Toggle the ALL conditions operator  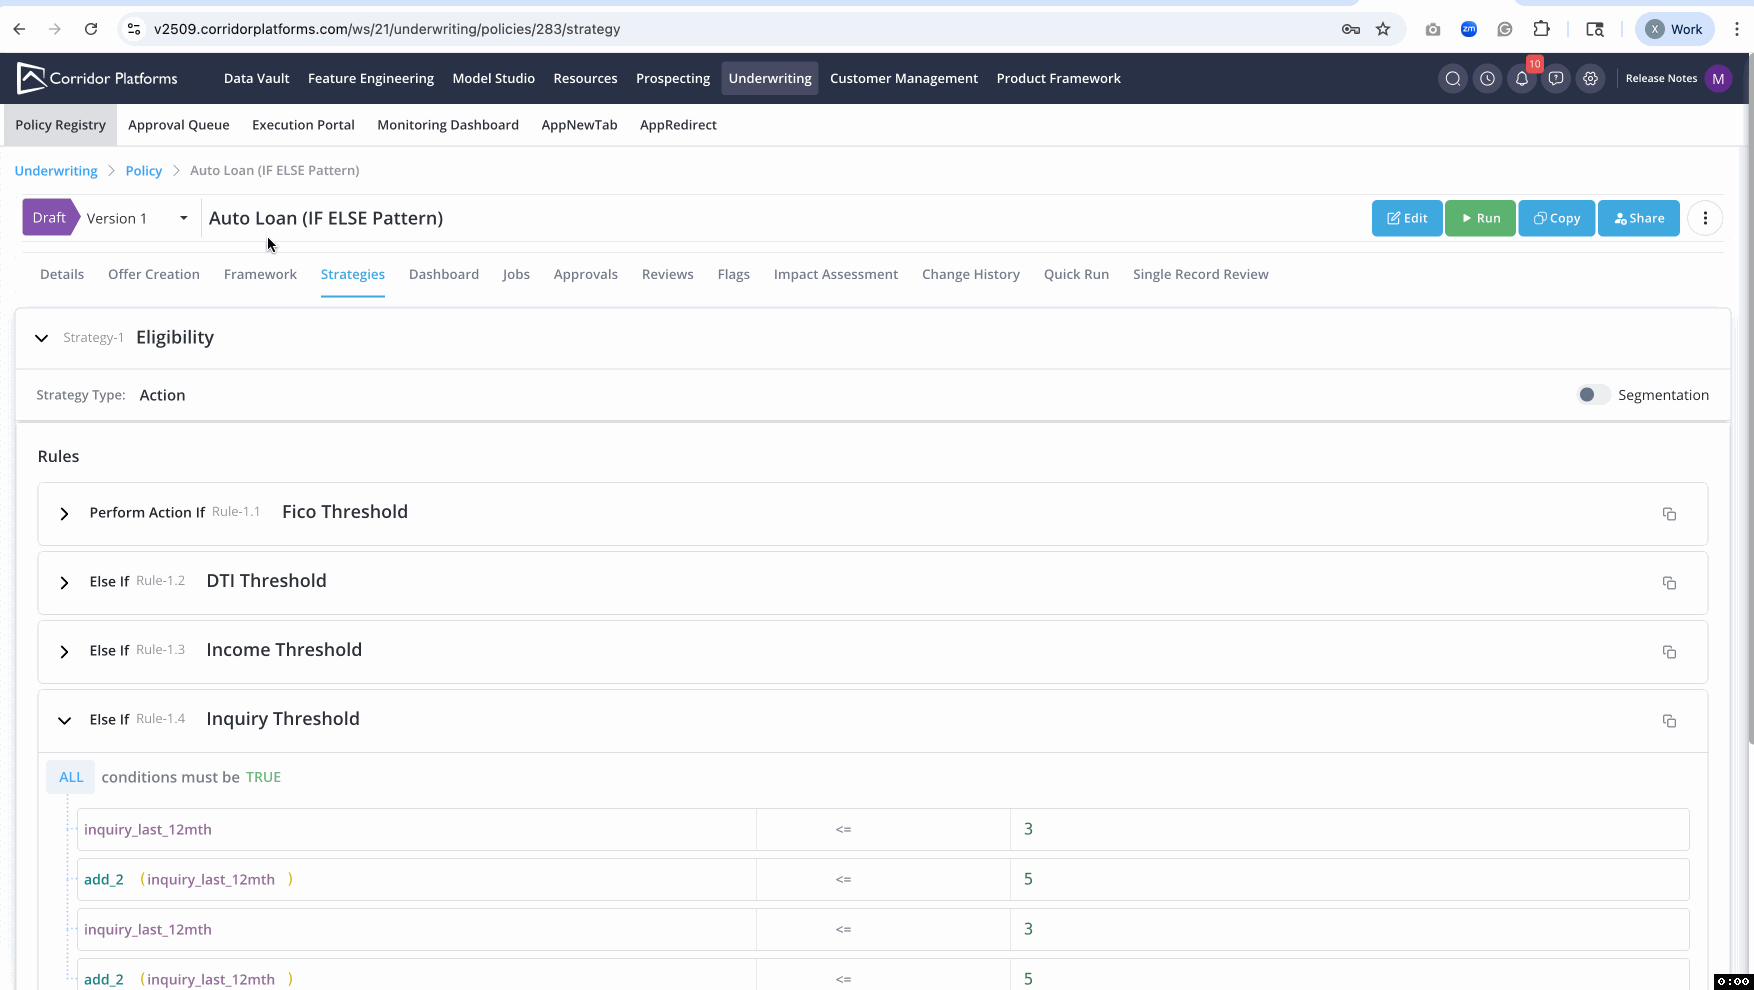click(71, 777)
